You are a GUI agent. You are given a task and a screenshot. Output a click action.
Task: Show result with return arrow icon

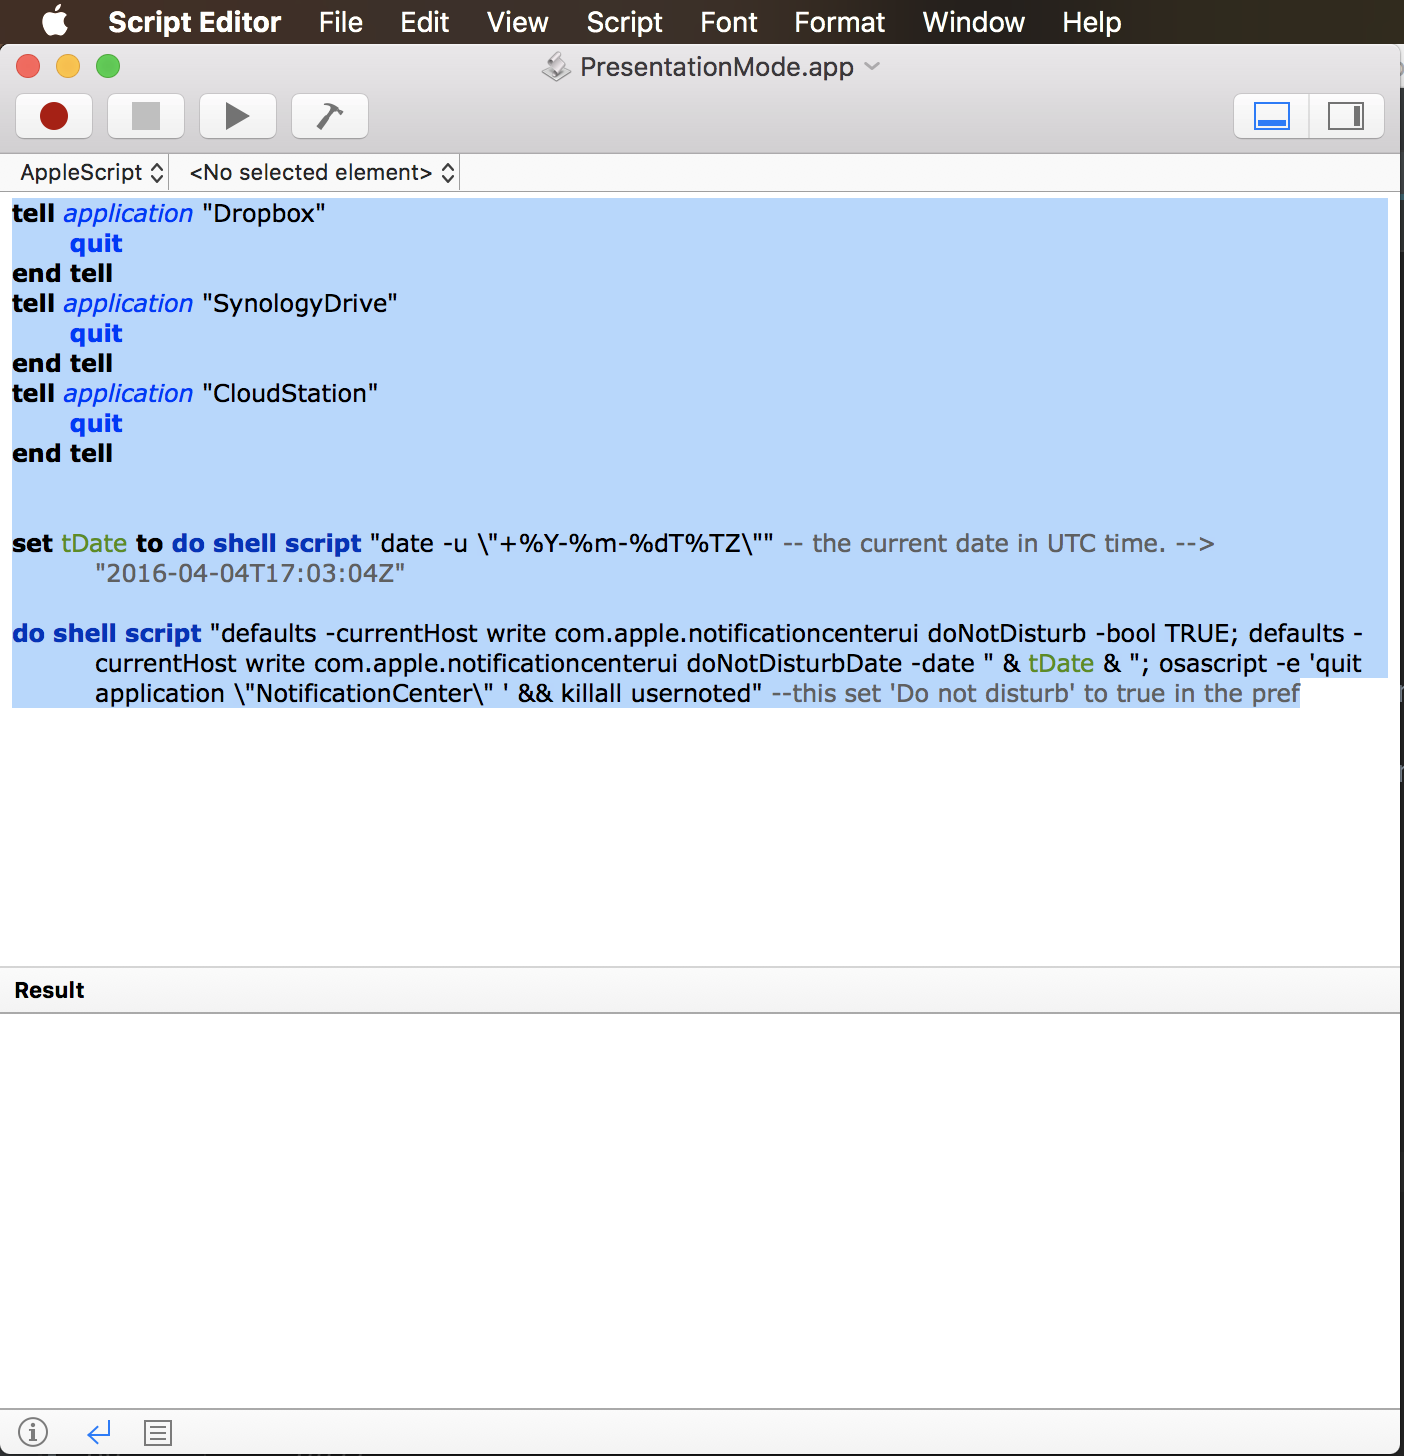click(99, 1432)
